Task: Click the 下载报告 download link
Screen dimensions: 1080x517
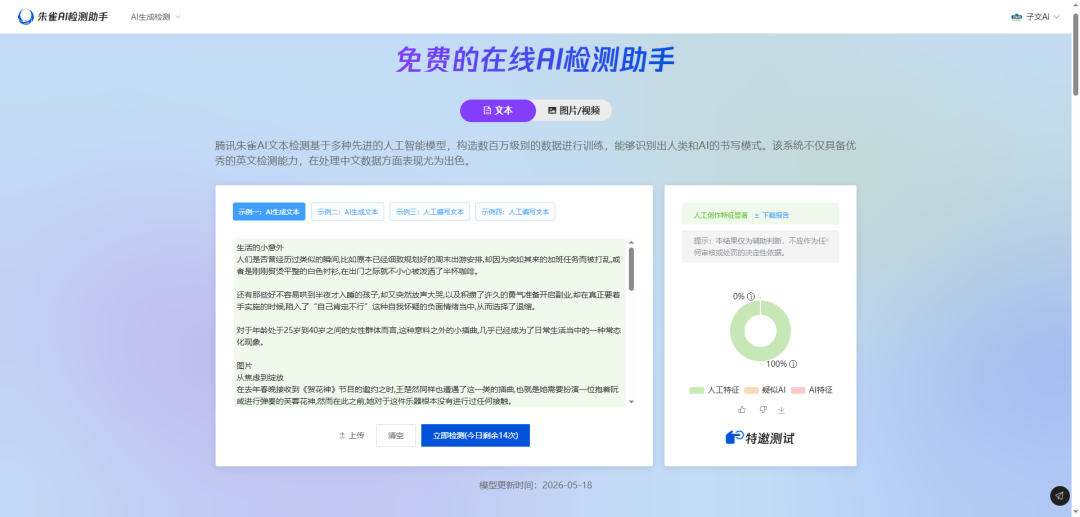Action: pos(771,215)
